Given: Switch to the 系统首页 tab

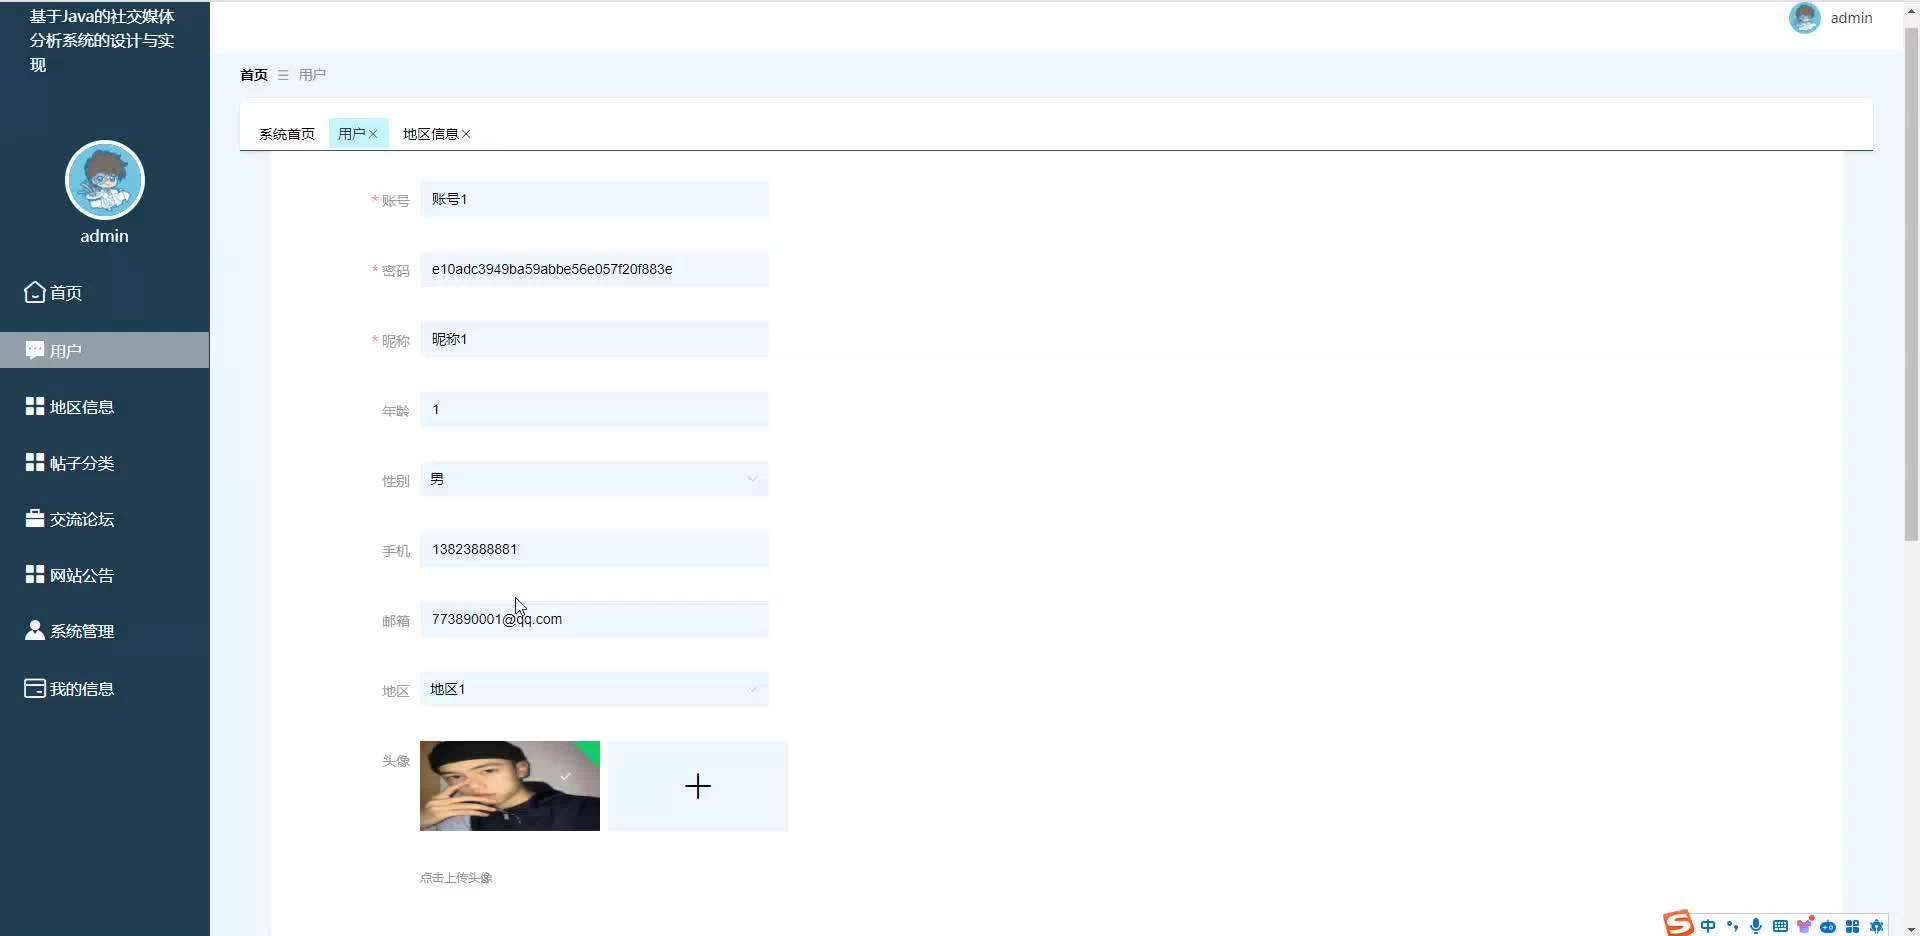Looking at the screenshot, I should [x=287, y=134].
